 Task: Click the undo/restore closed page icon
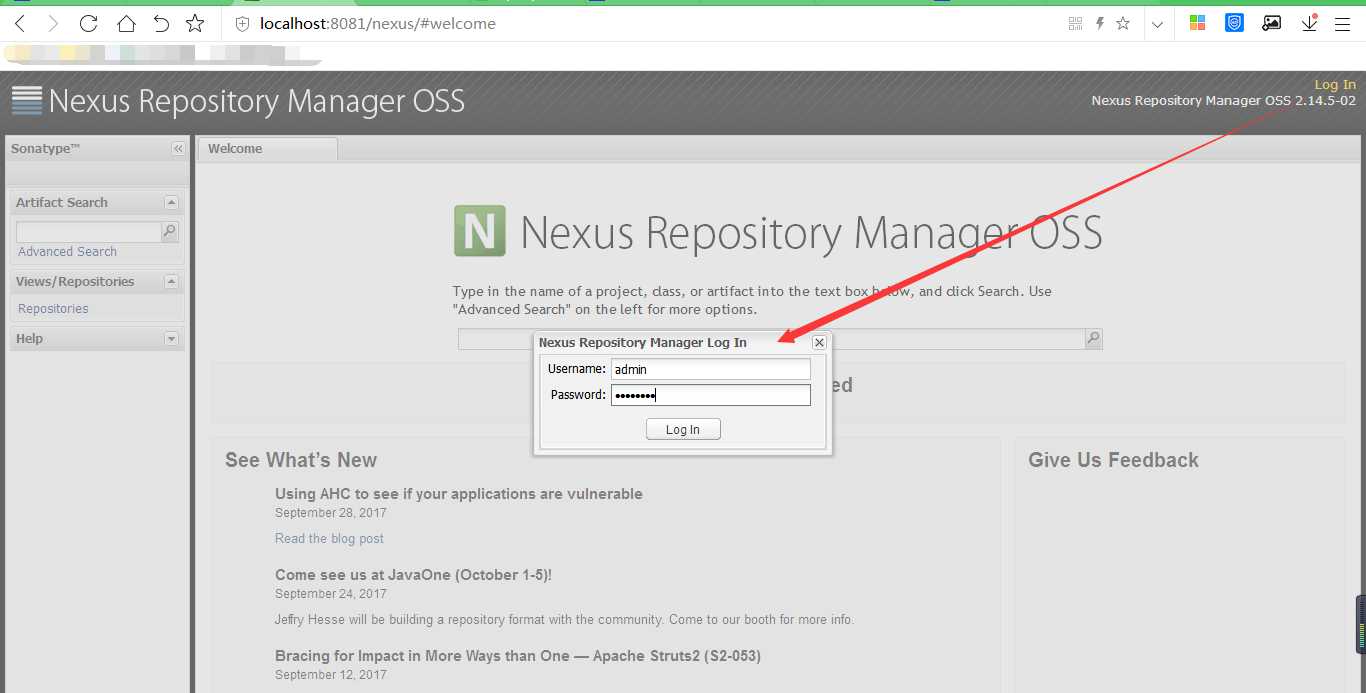(x=161, y=23)
